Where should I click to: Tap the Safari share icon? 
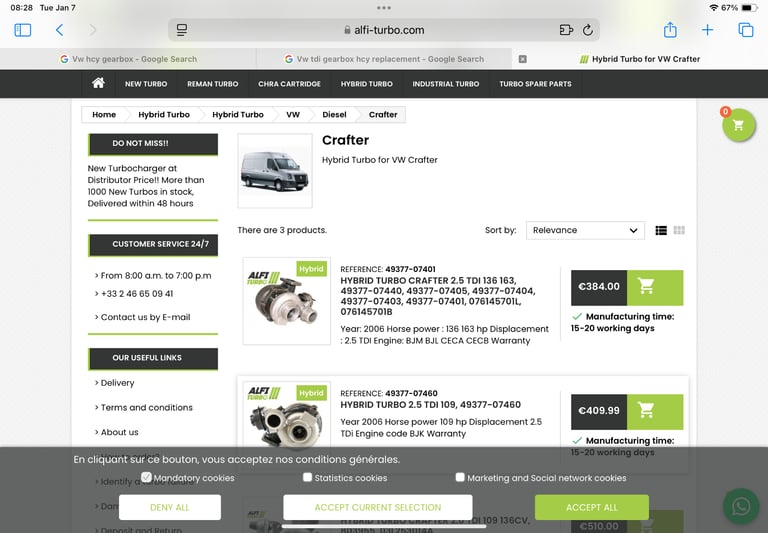coord(670,30)
